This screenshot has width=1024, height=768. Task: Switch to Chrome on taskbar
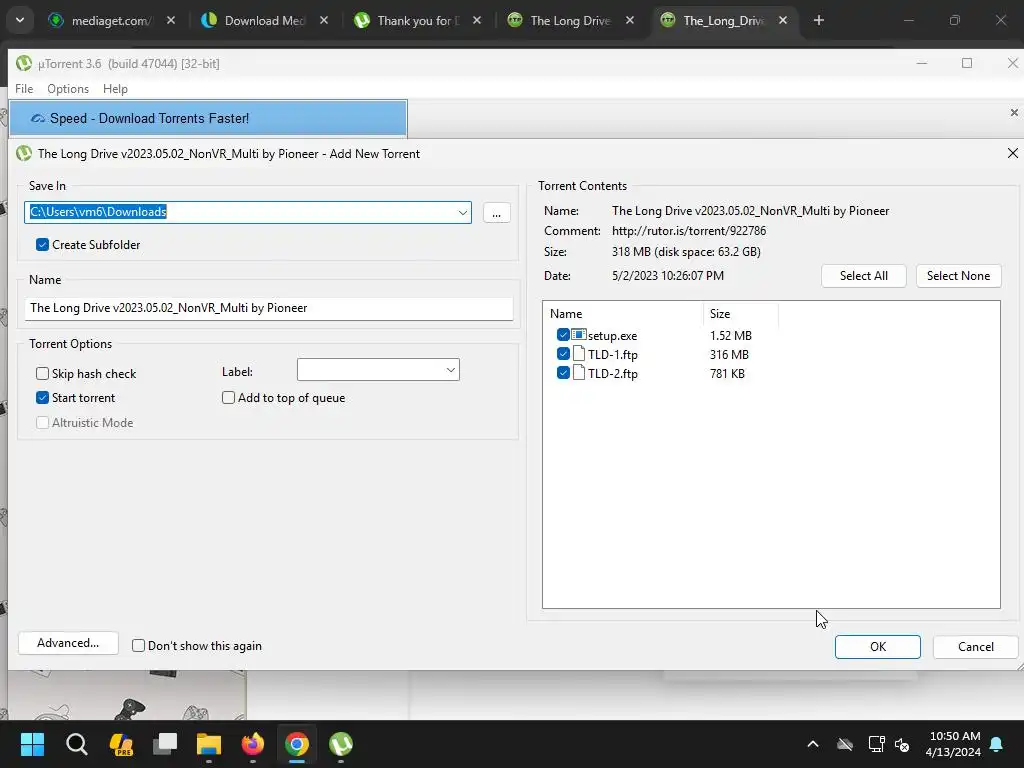pyautogui.click(x=296, y=744)
